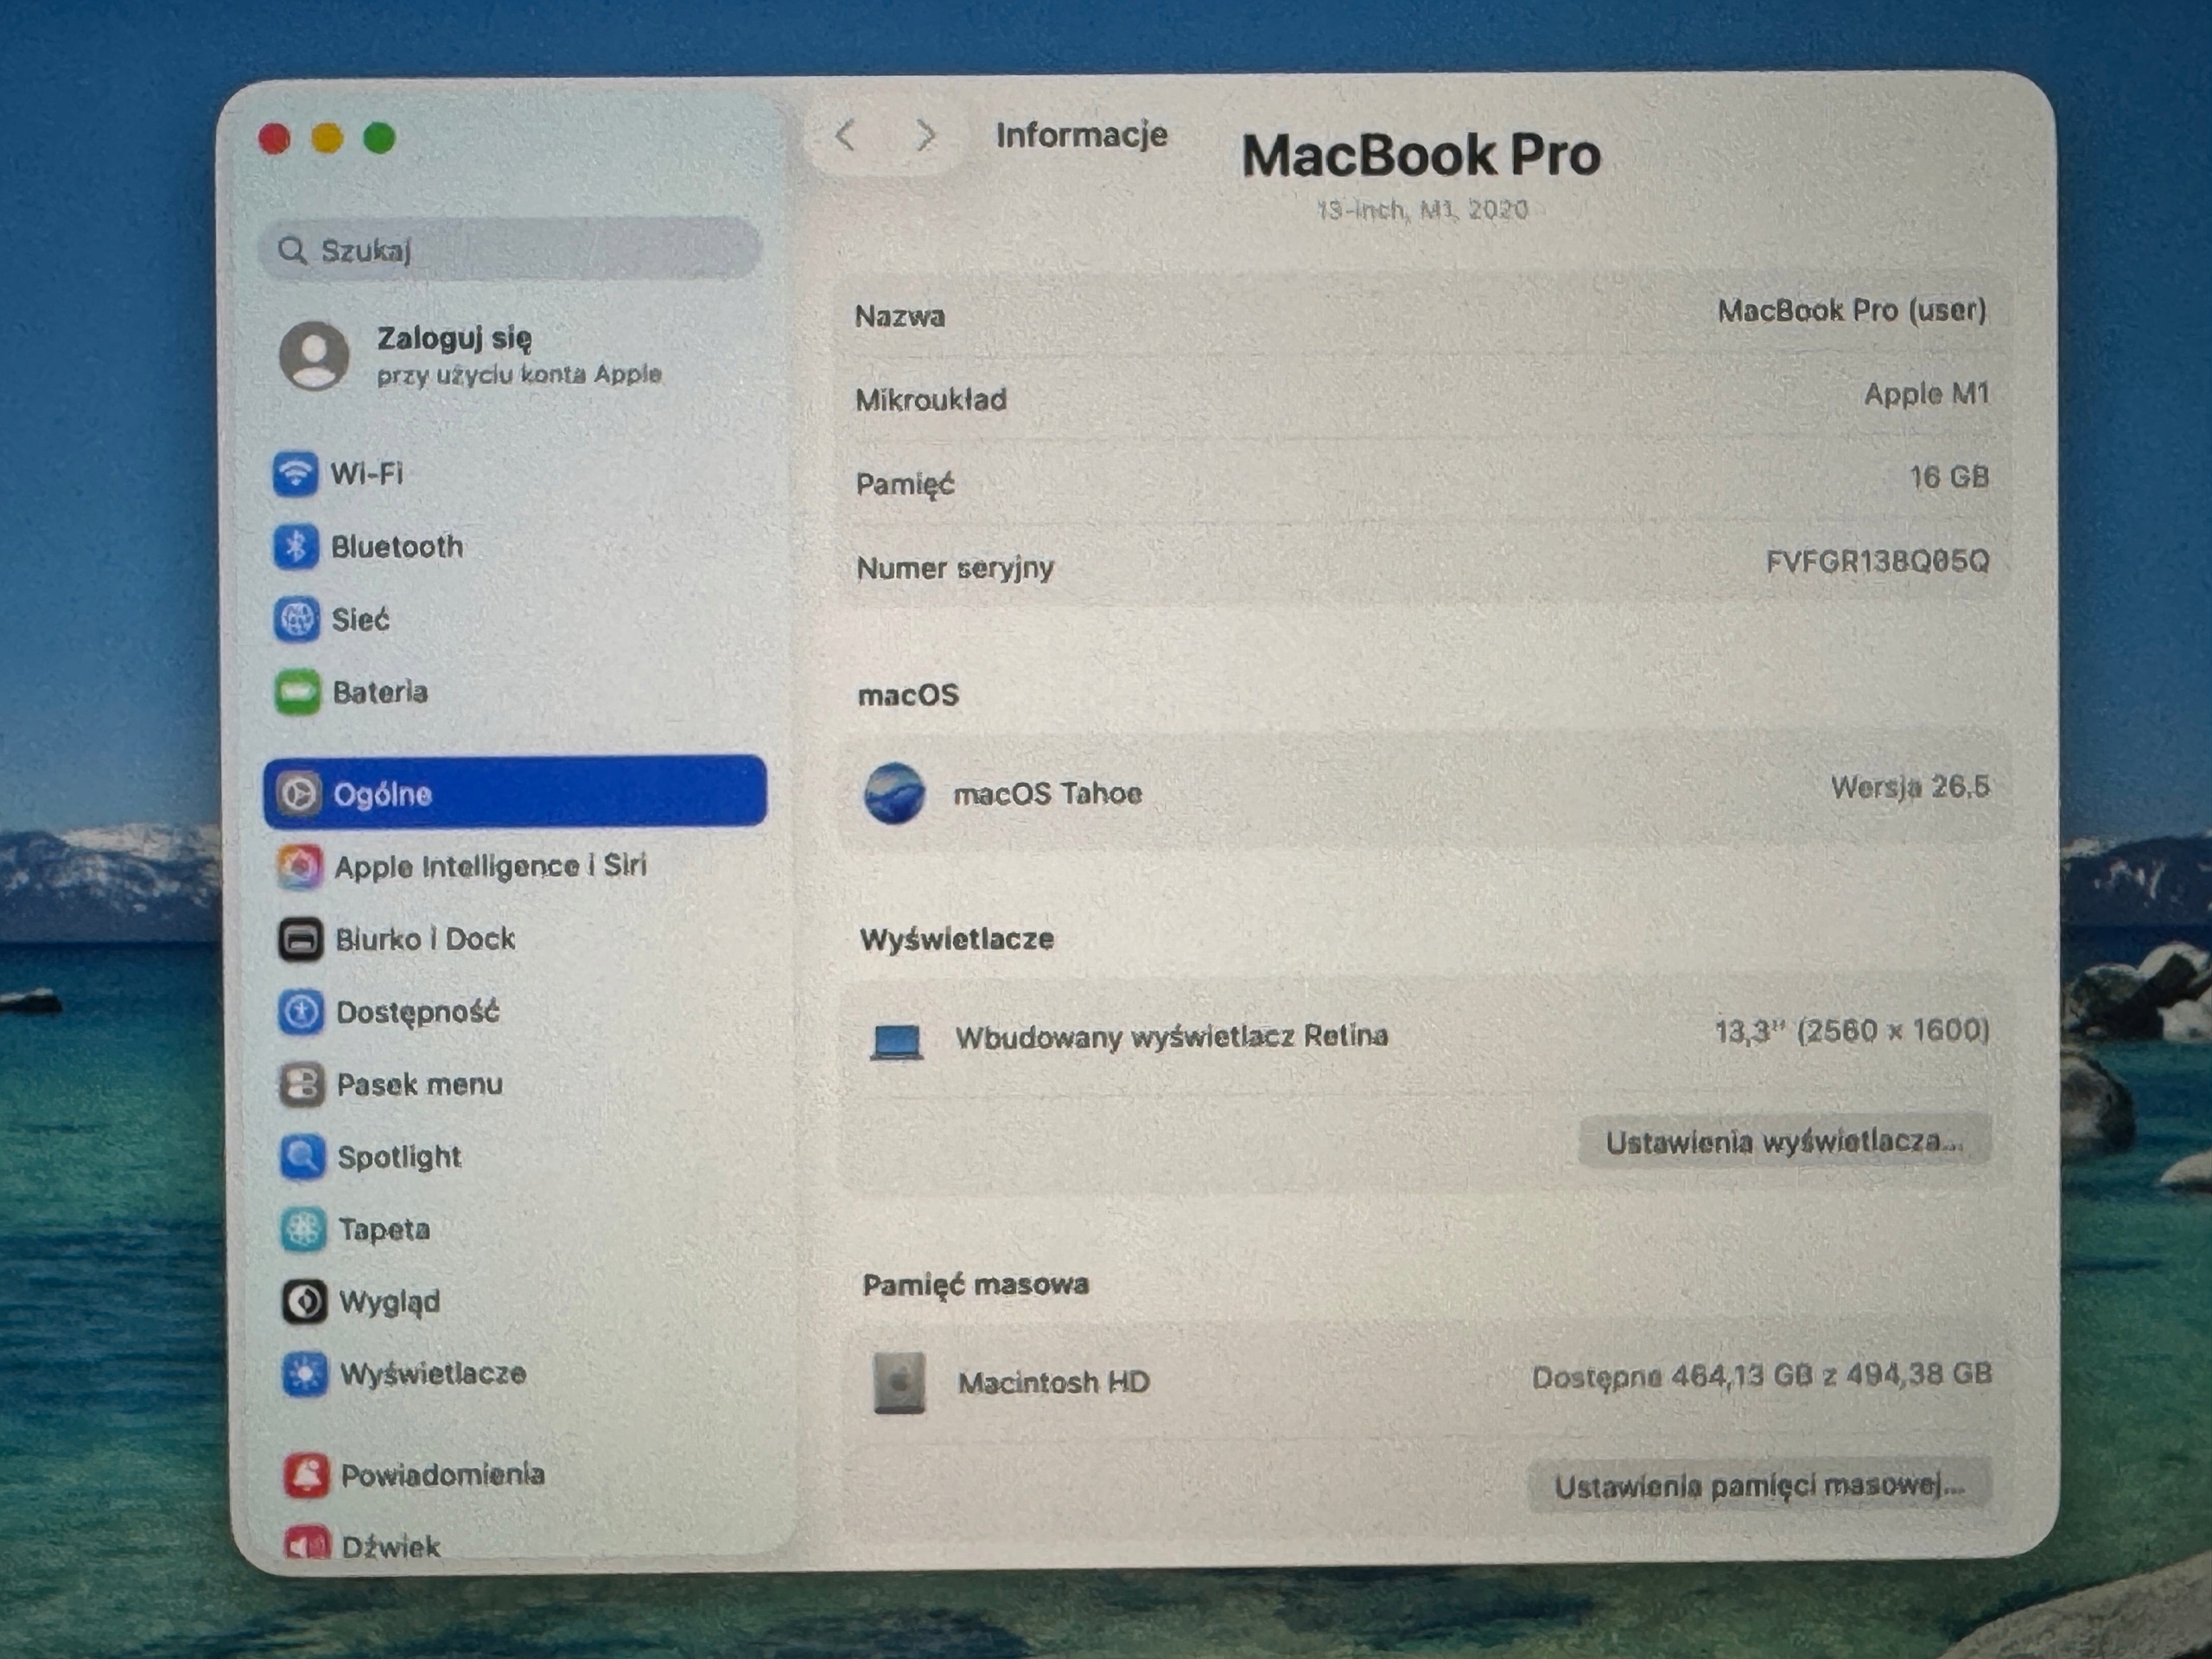Click the Dźwięk speaker icon
2212x1659 pixels.
click(x=307, y=1543)
